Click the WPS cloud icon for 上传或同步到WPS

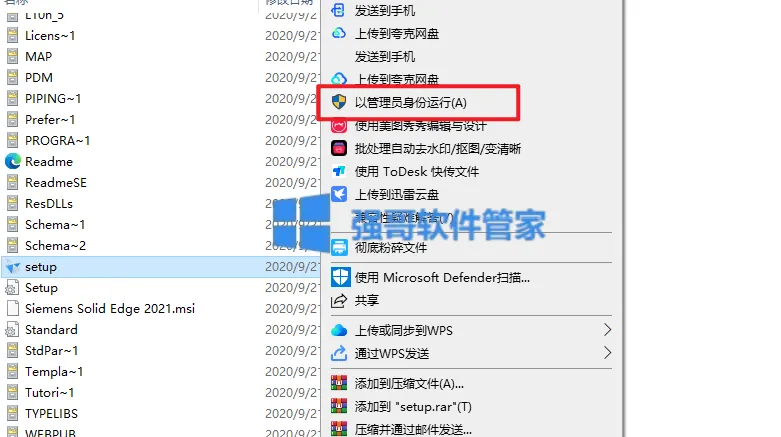click(339, 330)
